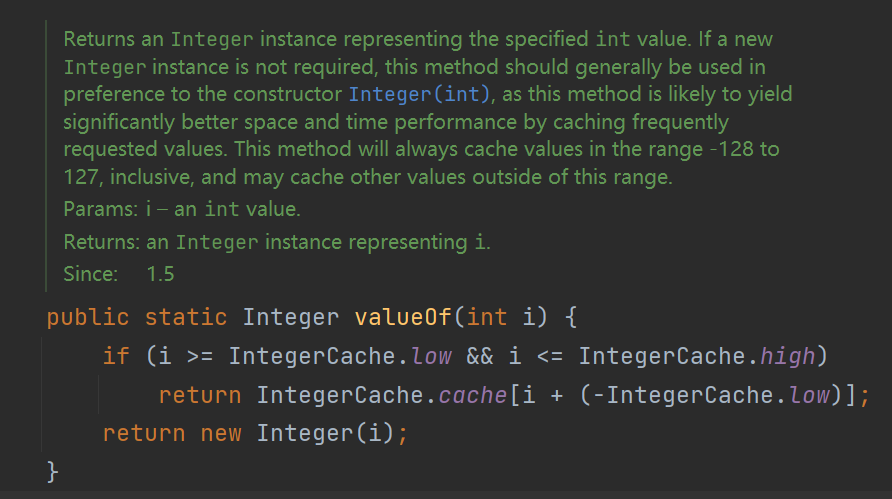The width and height of the screenshot is (892, 499).
Task: Click the Since 1.5 version text
Action: point(160,273)
